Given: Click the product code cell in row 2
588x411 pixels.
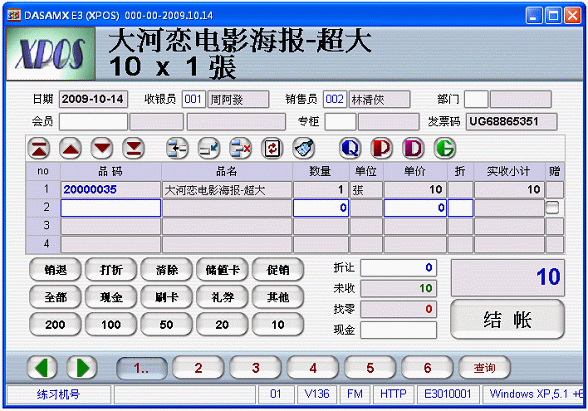Looking at the screenshot, I should click(111, 208).
